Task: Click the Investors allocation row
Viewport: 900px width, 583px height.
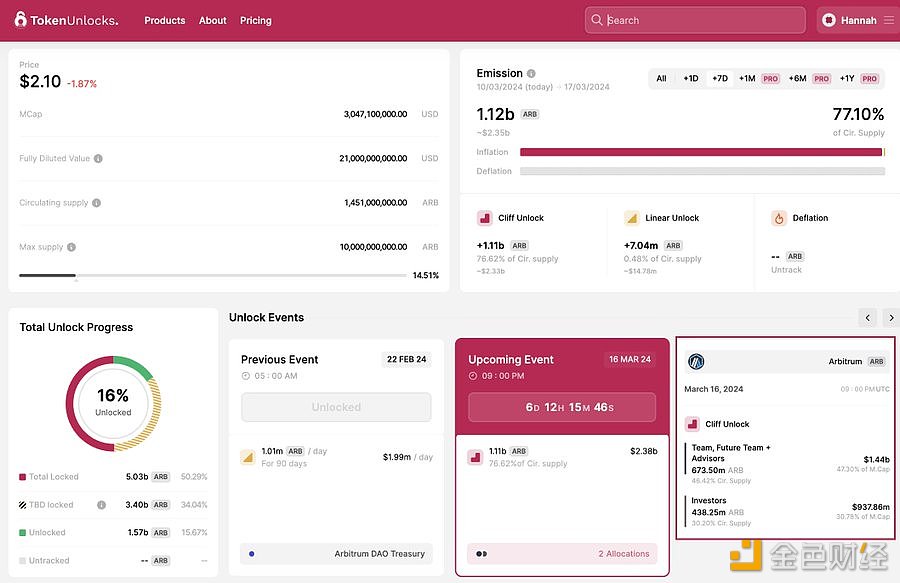Action: point(787,511)
